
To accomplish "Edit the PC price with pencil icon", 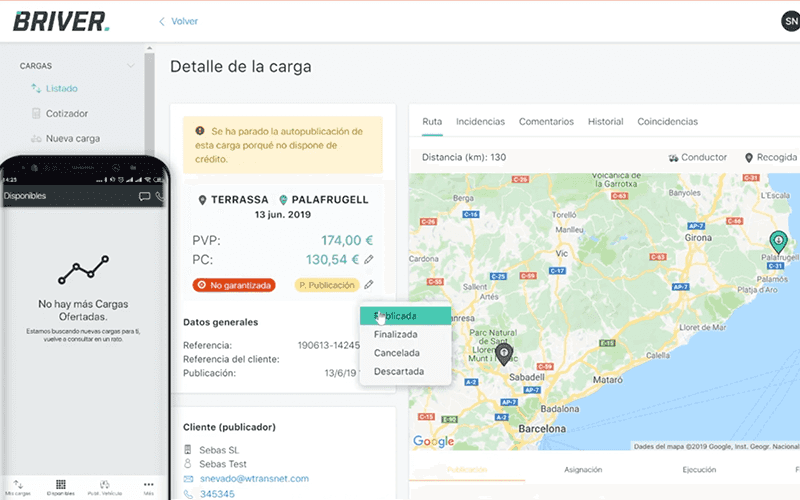I will point(369,260).
